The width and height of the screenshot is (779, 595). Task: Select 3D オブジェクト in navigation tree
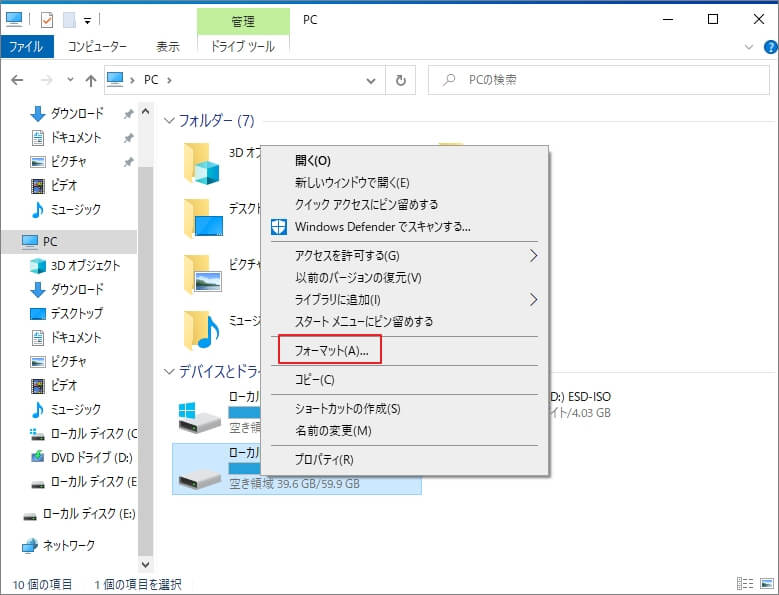click(x=76, y=266)
